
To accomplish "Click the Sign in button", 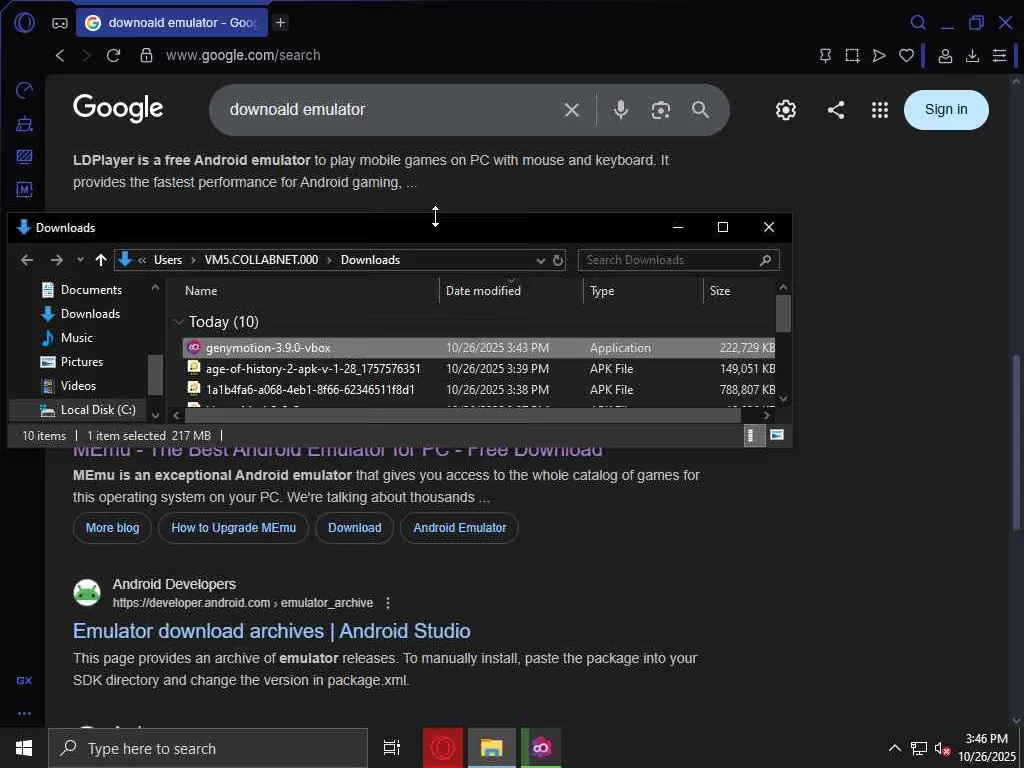I will 946,110.
